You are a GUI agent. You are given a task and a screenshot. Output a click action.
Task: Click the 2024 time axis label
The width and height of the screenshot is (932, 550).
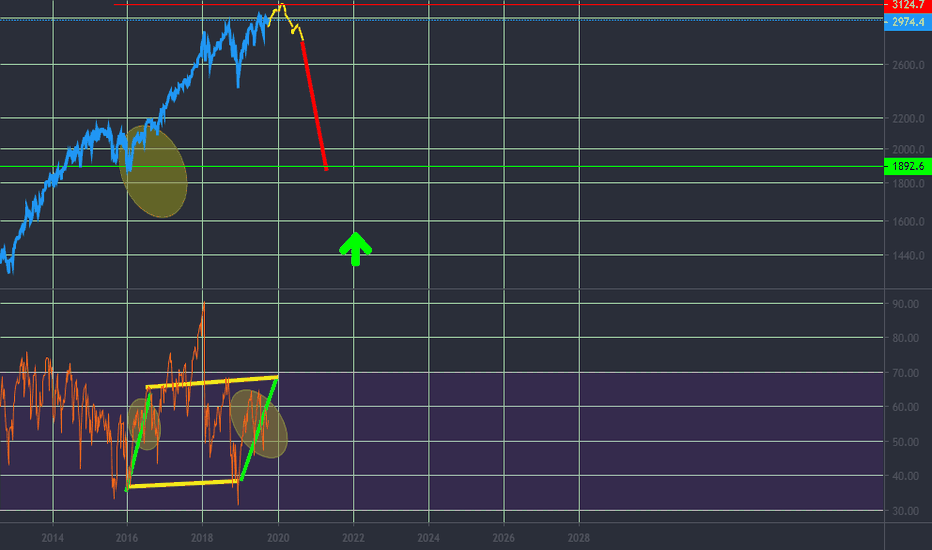tap(429, 538)
